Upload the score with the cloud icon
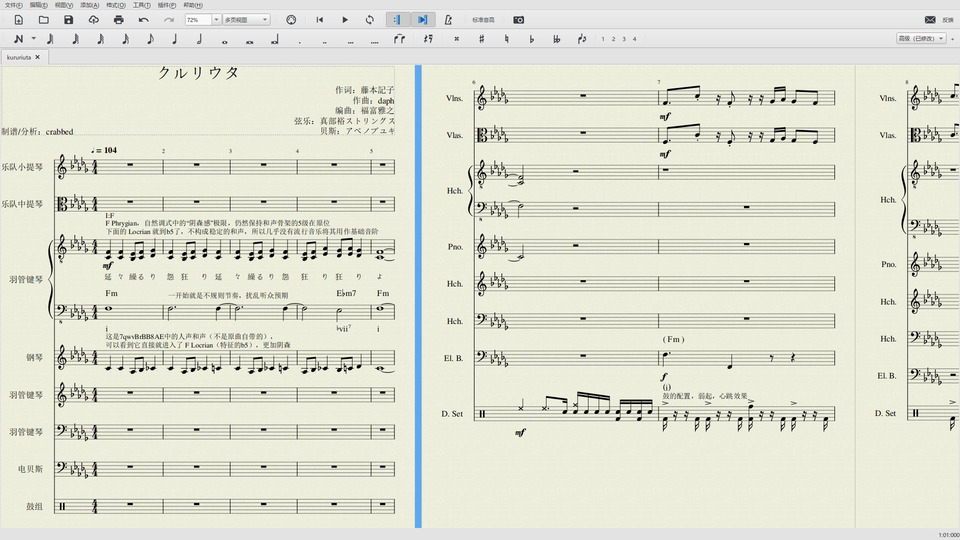960x540 pixels. [94, 20]
